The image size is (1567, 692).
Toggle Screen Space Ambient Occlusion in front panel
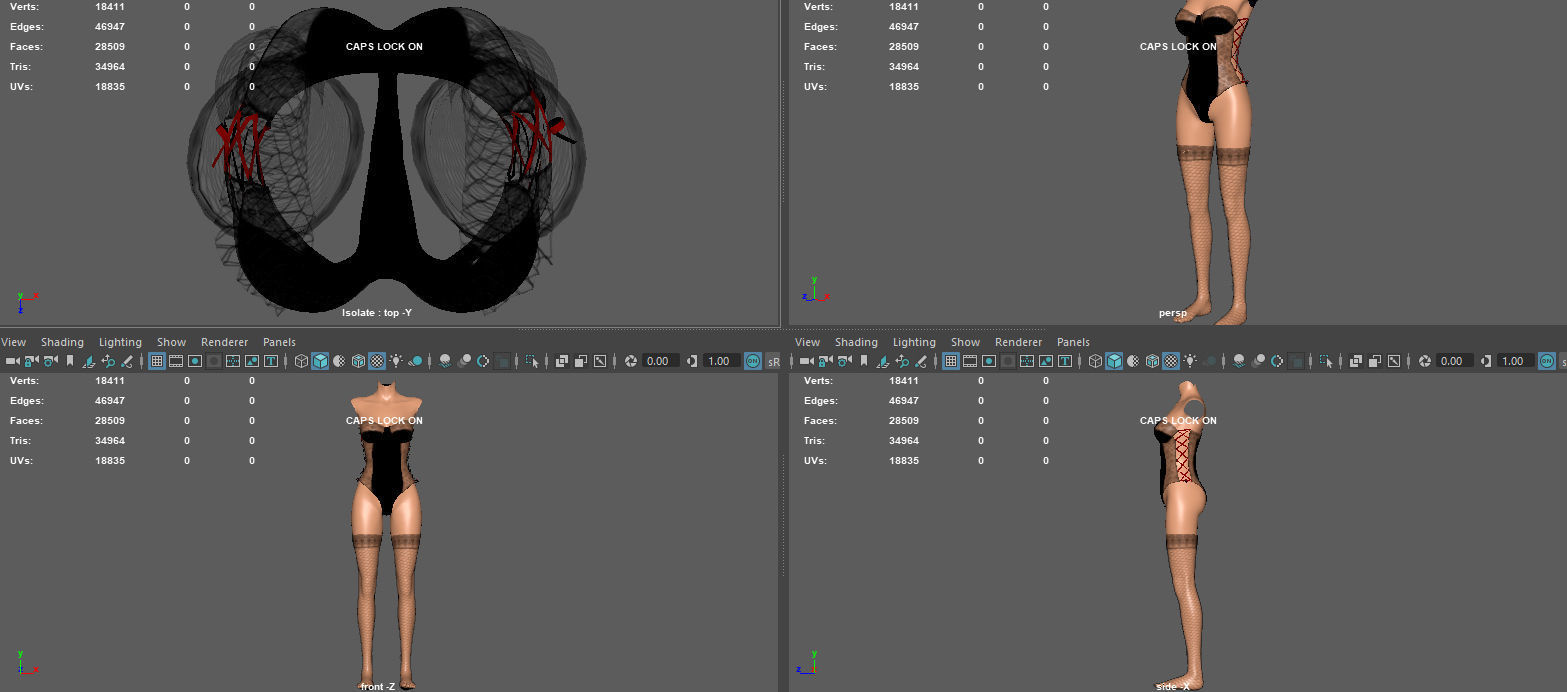coord(445,361)
